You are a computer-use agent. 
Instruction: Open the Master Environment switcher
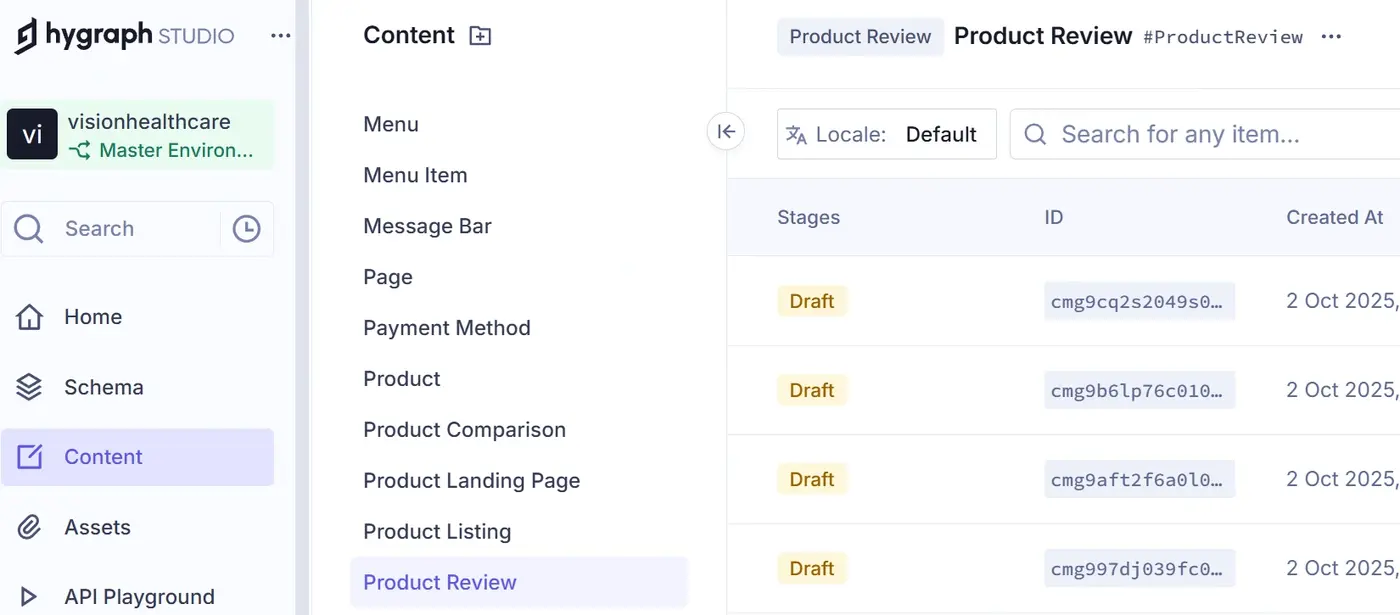tap(160, 151)
